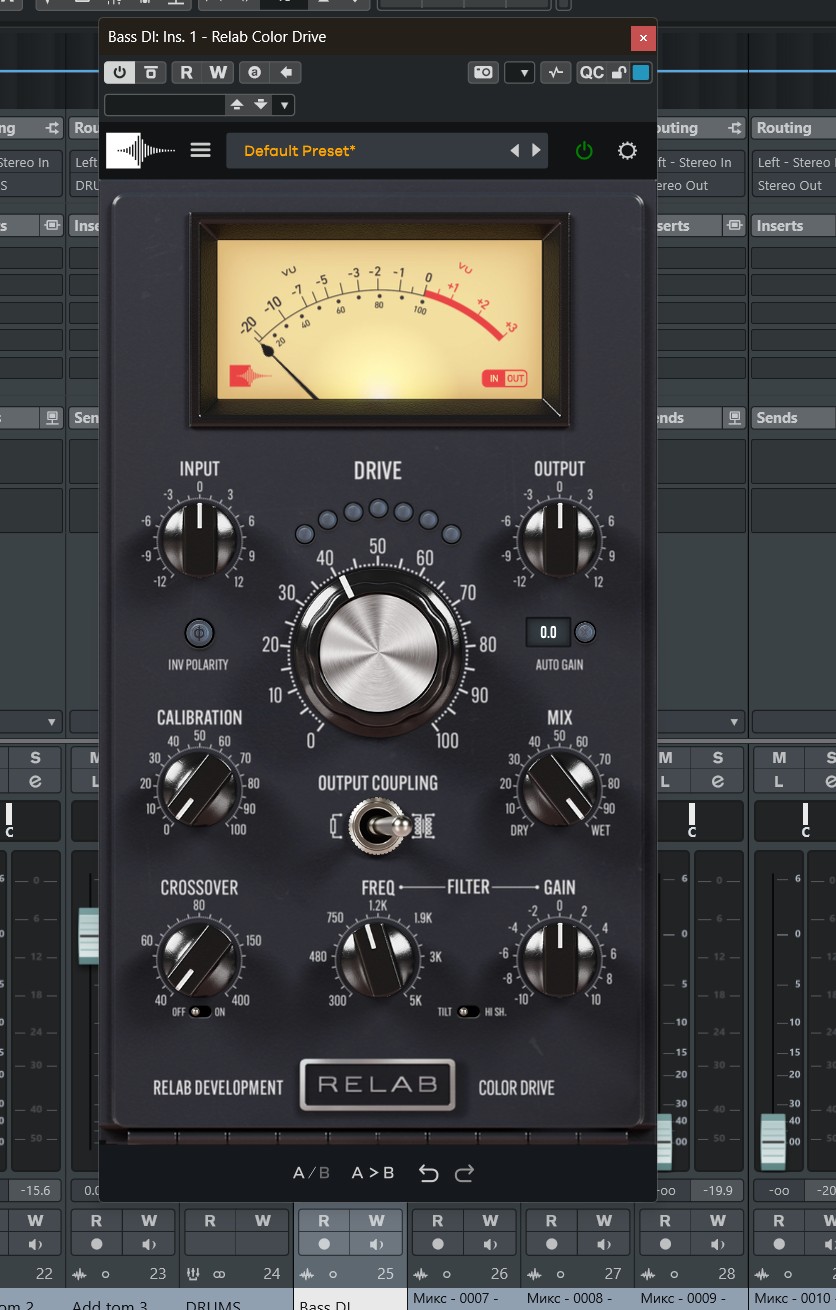Switch the TILT / HI SH. filter toggle
Viewport: 836px width, 1310px height.
pos(467,1011)
